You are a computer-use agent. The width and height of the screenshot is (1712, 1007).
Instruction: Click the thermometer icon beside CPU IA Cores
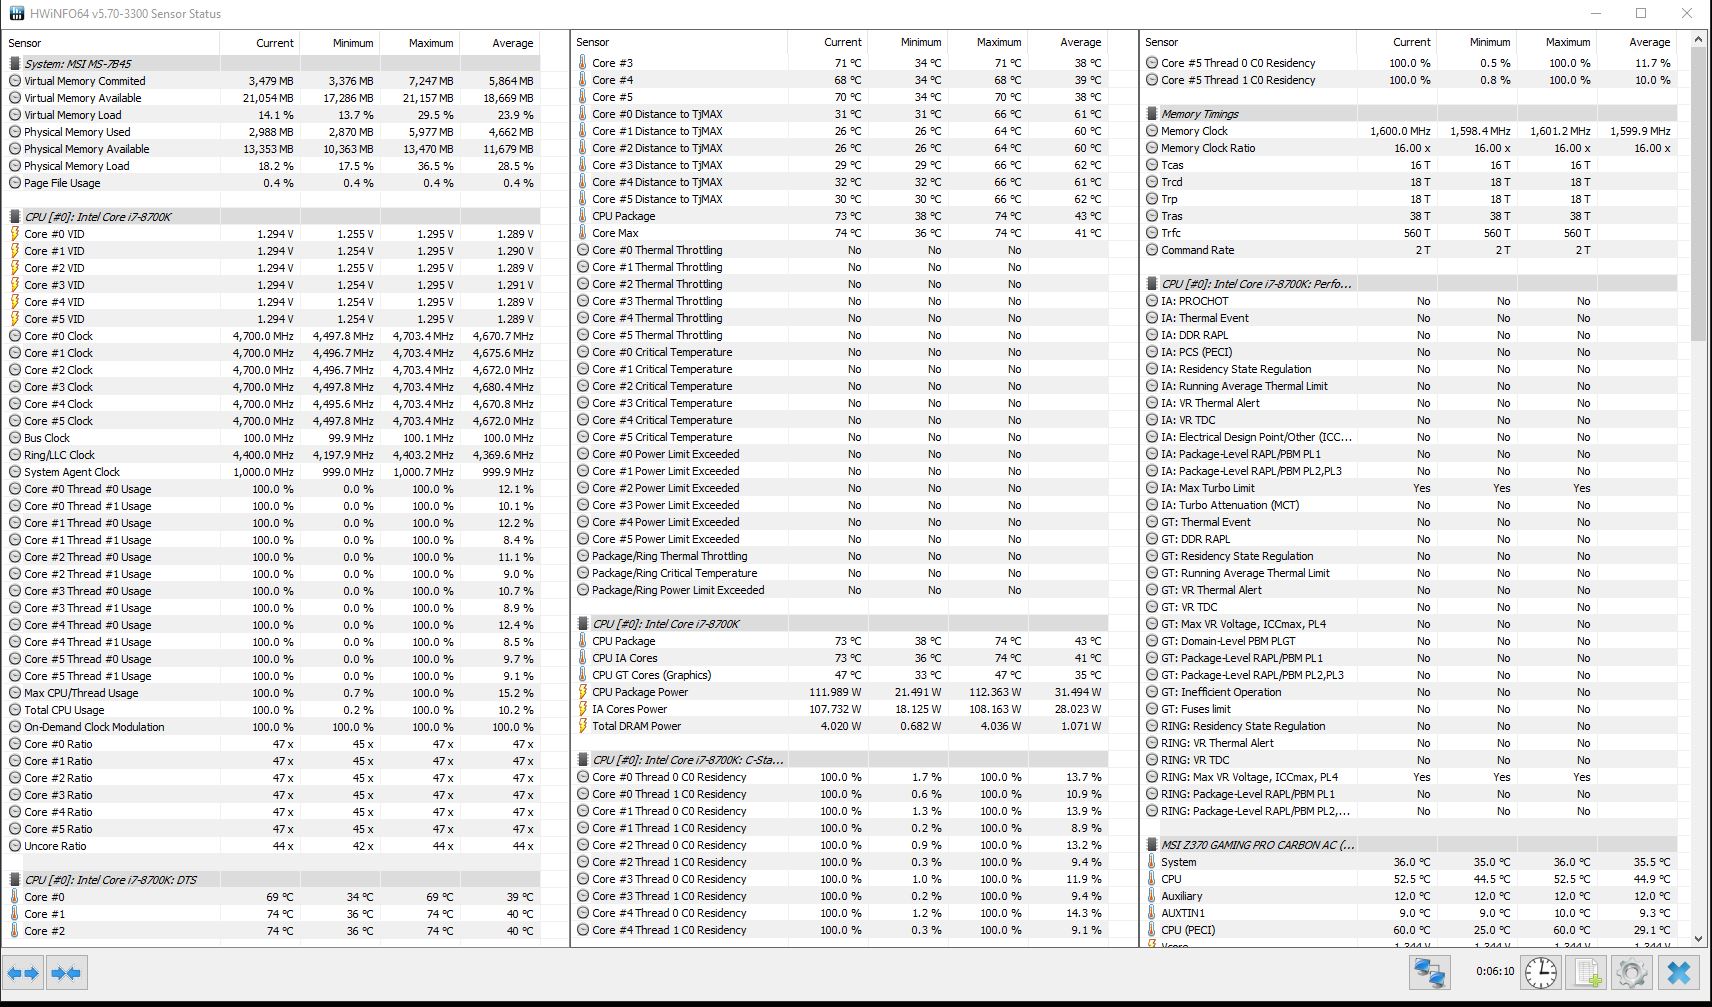click(583, 658)
